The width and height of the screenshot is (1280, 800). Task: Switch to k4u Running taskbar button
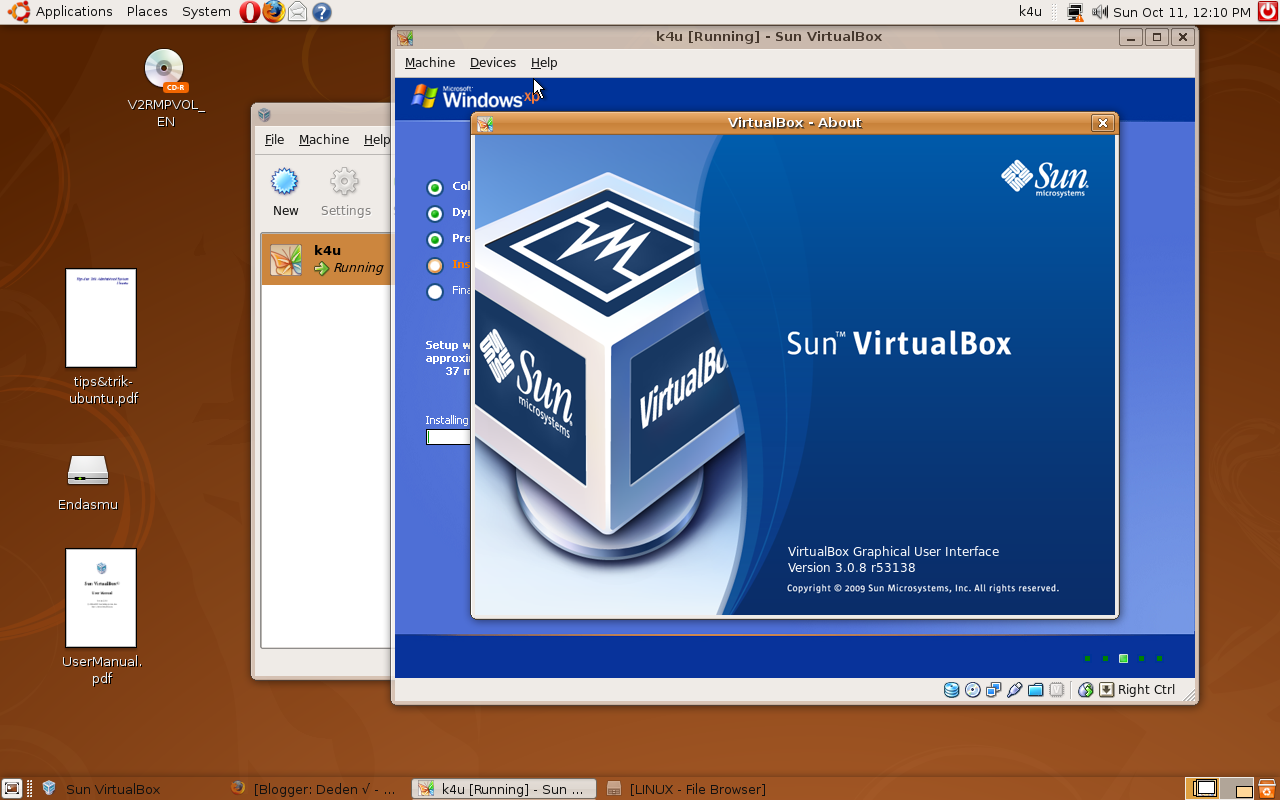504,789
